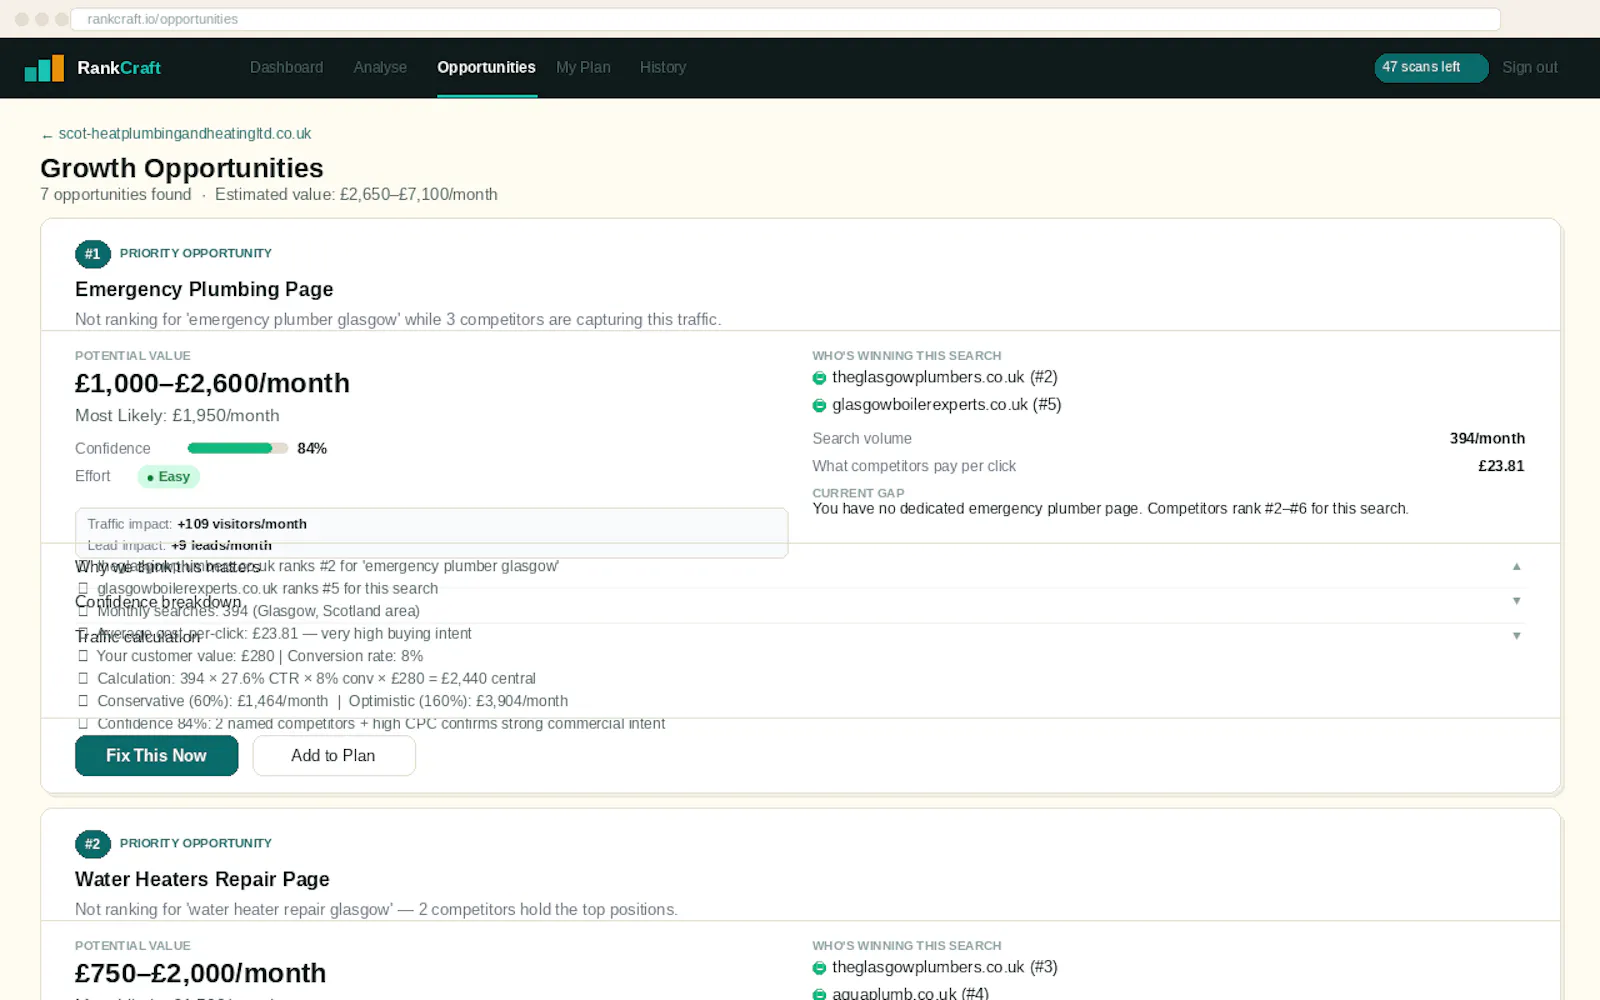Image resolution: width=1600 pixels, height=1000 pixels.
Task: Click green dot beside theglasgowplumbers.co.uk (#3)
Action: click(819, 968)
